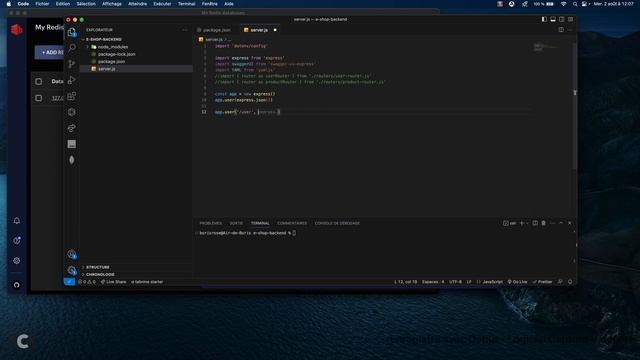
Task: Open the Redis notifications bell icon
Action: (x=17, y=221)
